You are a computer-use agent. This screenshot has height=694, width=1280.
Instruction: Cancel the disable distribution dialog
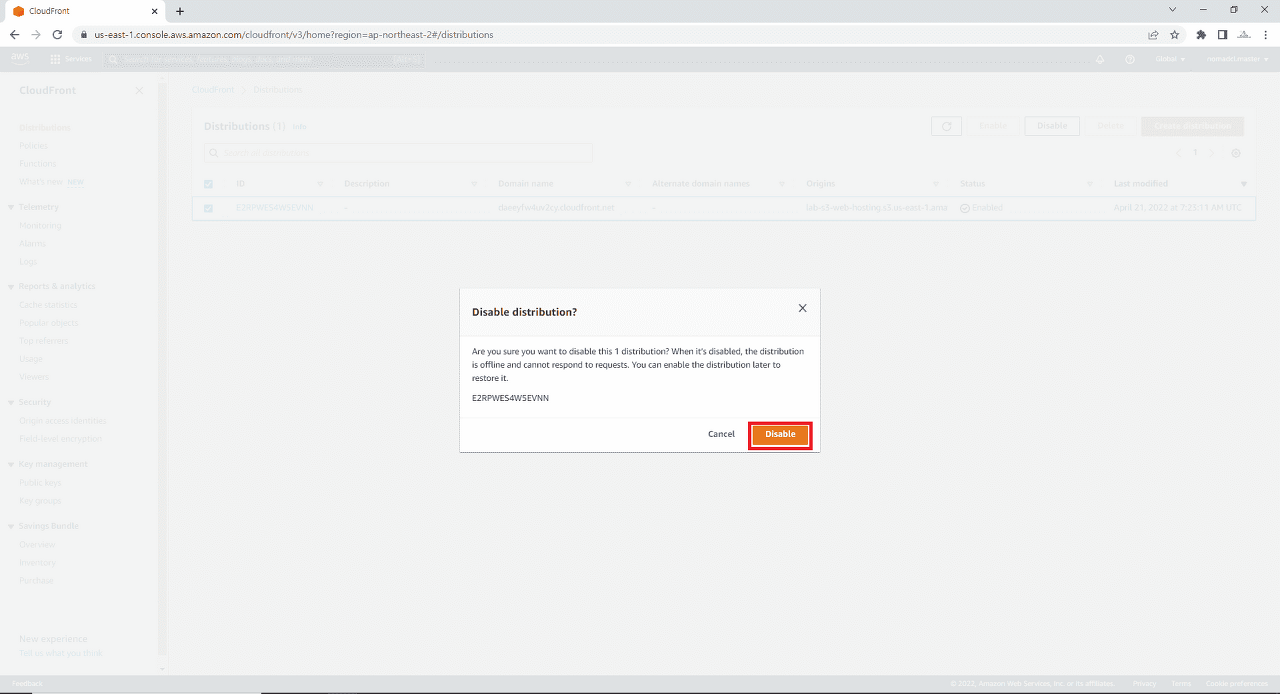click(721, 434)
